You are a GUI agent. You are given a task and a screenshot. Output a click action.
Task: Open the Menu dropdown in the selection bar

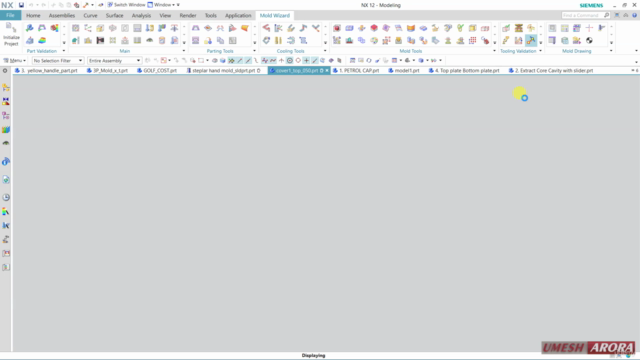click(x=15, y=60)
